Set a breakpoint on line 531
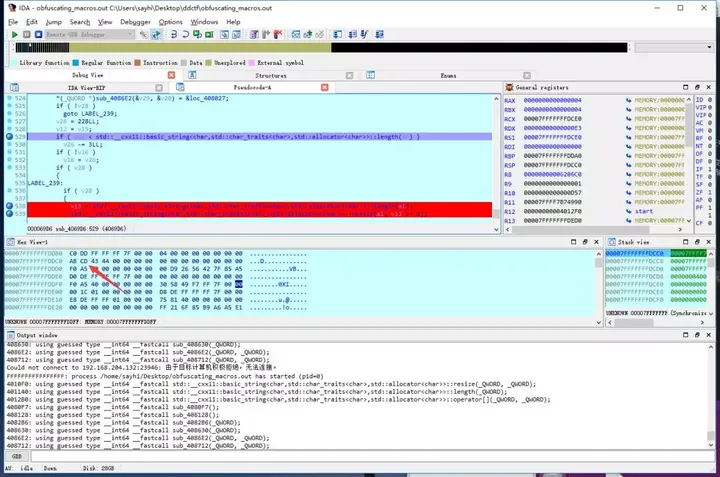Image resolution: width=720 pixels, height=477 pixels. pos(9,152)
